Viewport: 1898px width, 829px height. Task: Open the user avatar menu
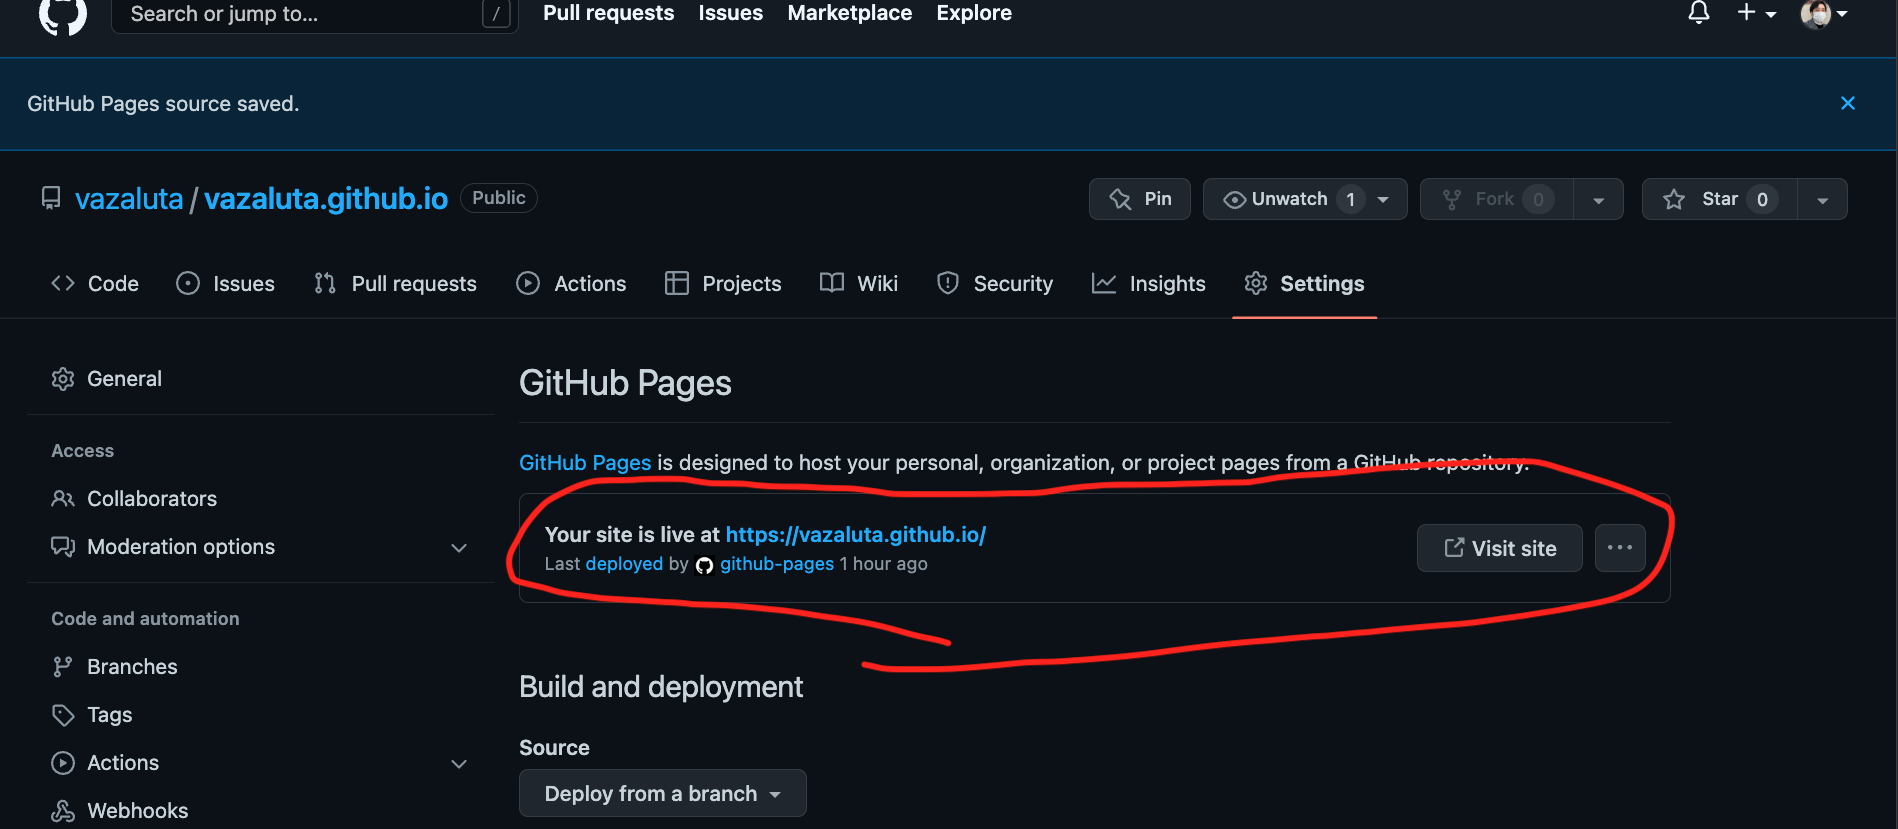pyautogui.click(x=1823, y=14)
